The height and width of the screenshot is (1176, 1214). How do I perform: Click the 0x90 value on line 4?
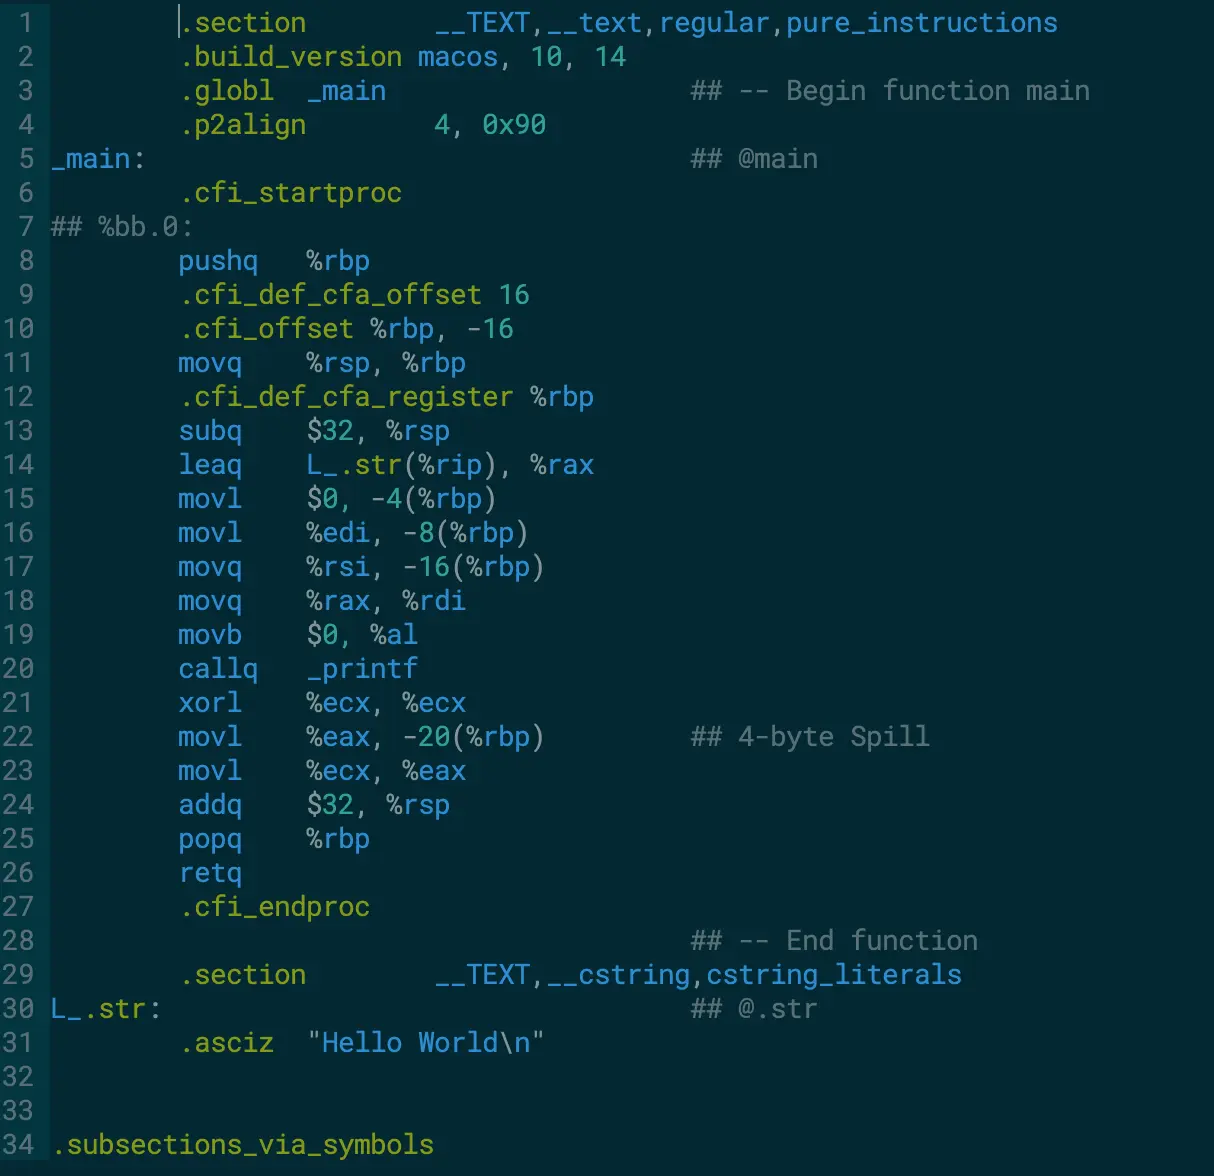514,125
